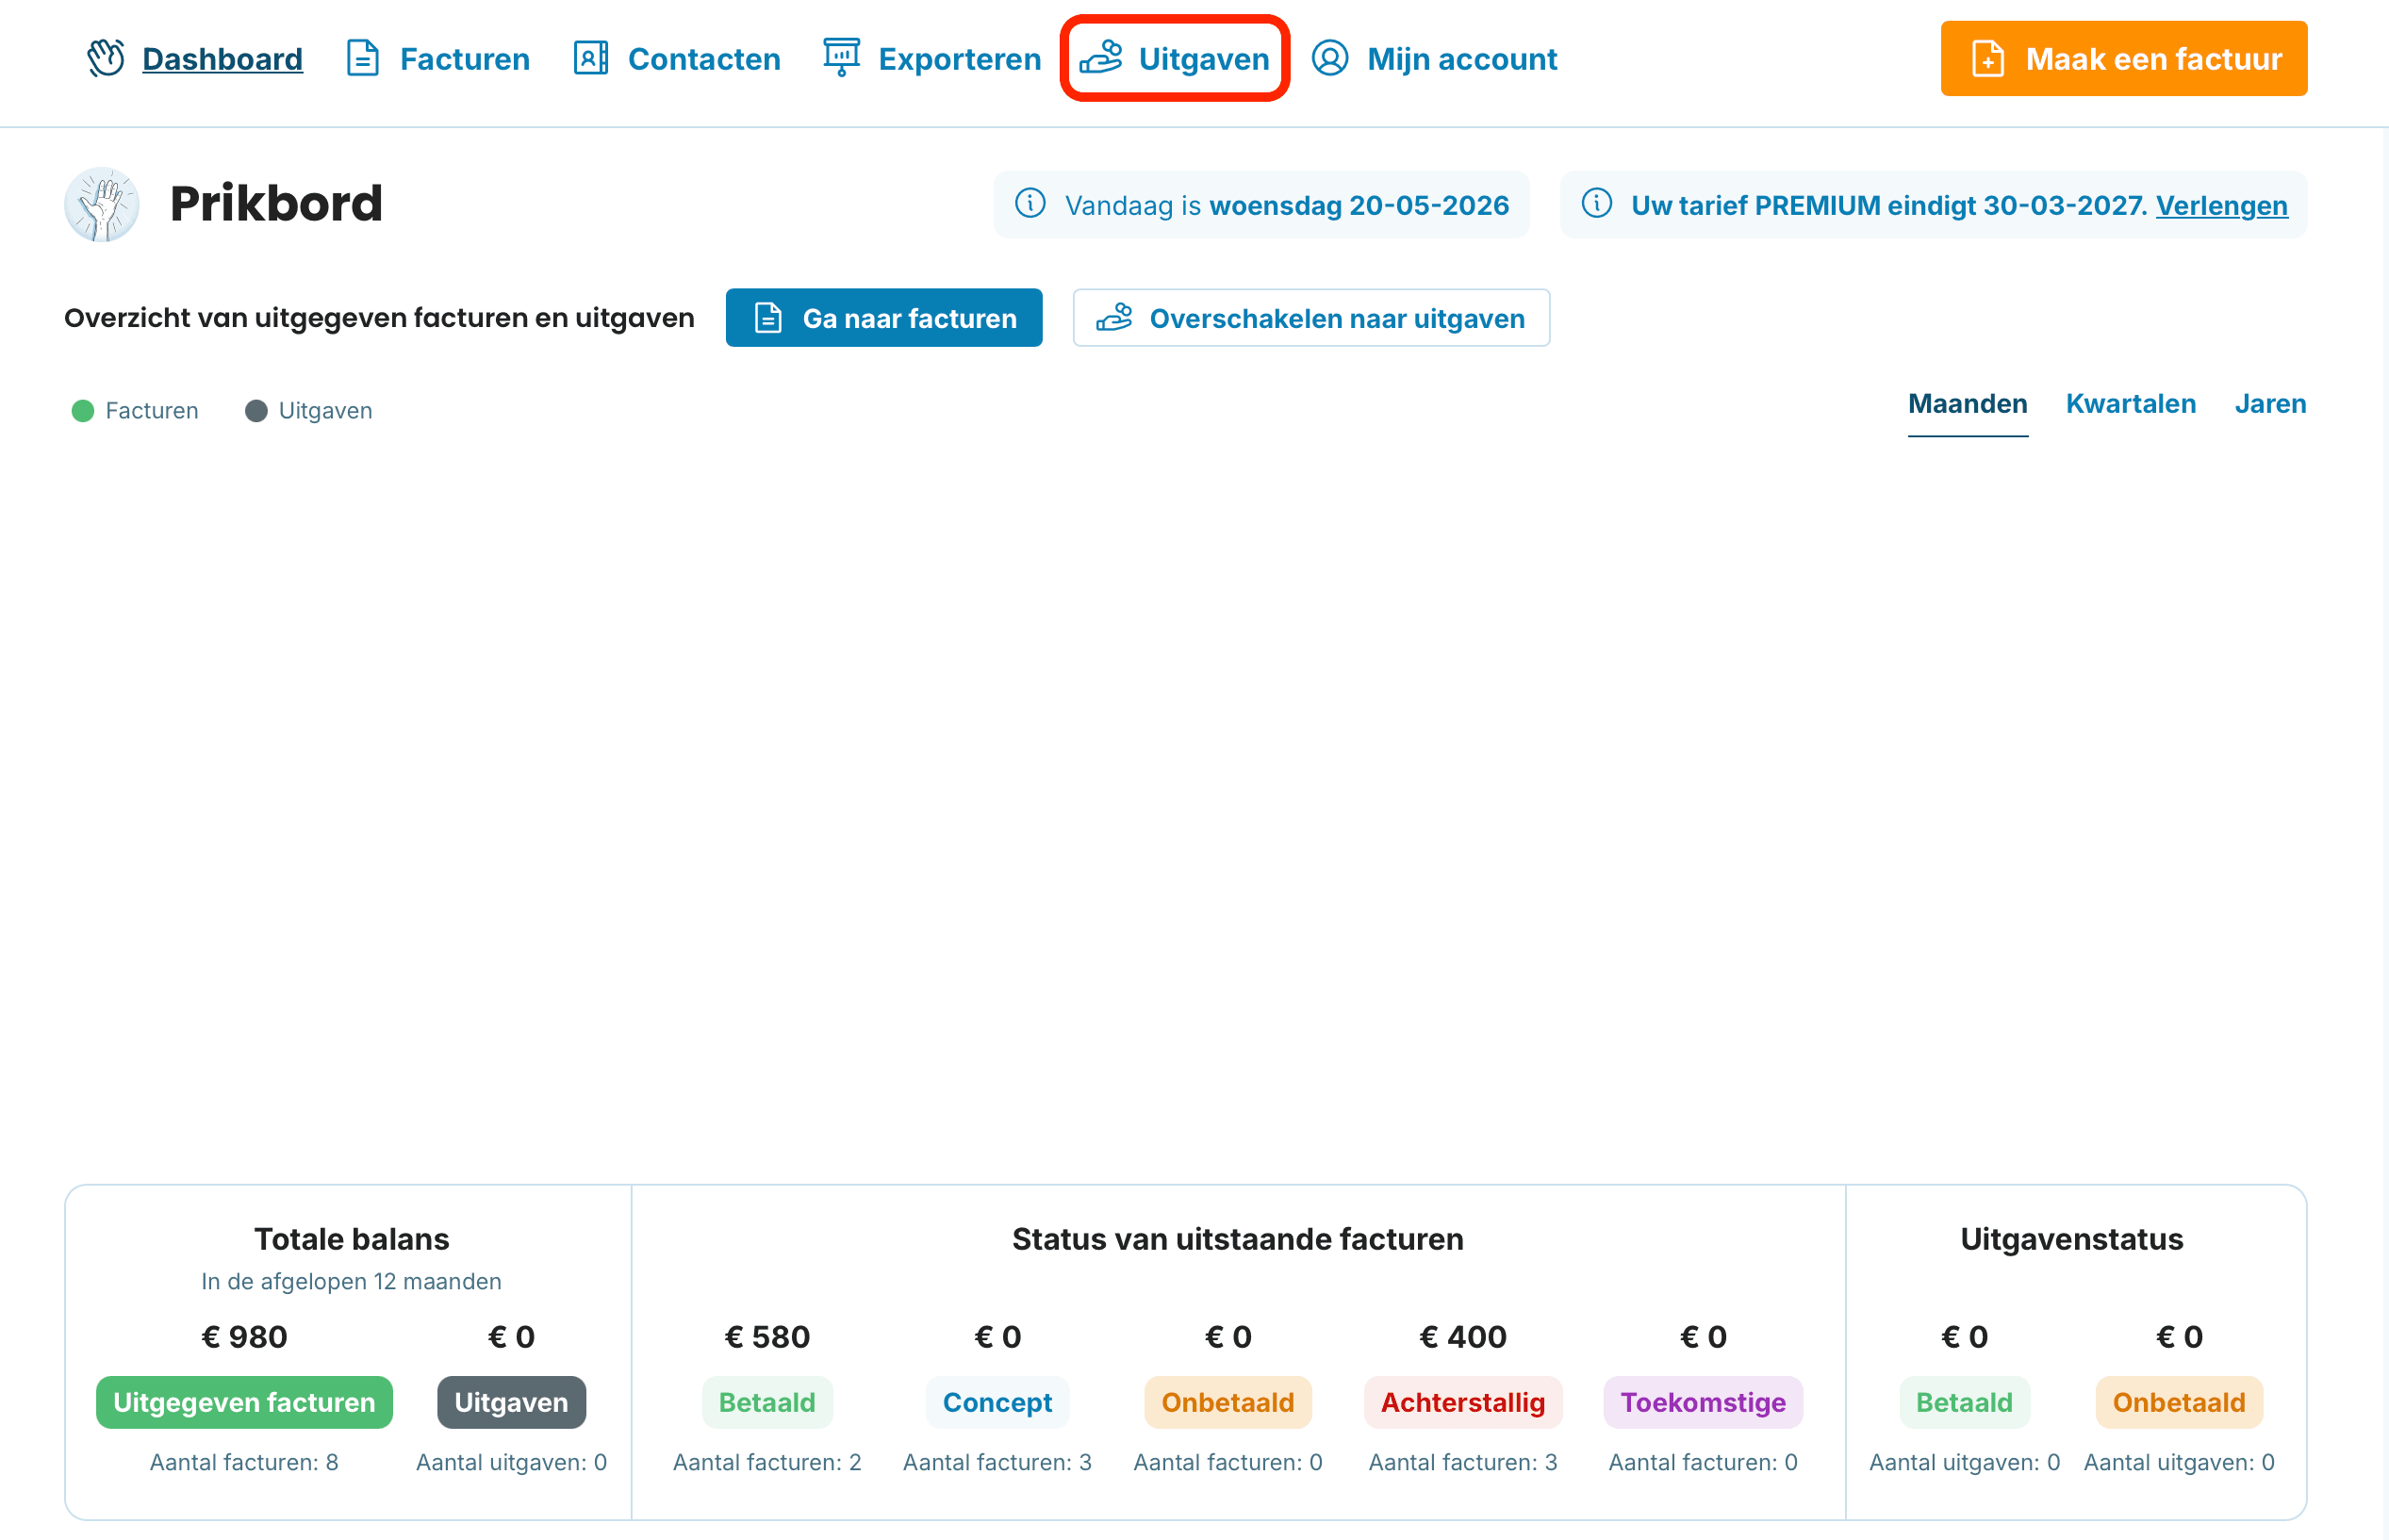
Task: Click the info icon beside Vandaag is
Action: [x=1030, y=204]
